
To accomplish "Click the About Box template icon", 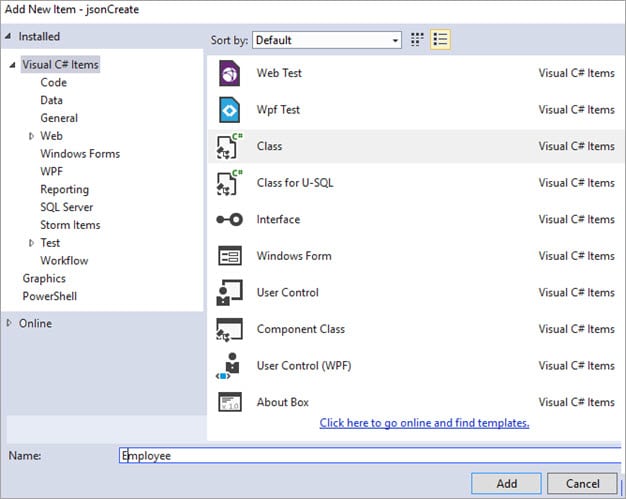I will pyautogui.click(x=230, y=402).
